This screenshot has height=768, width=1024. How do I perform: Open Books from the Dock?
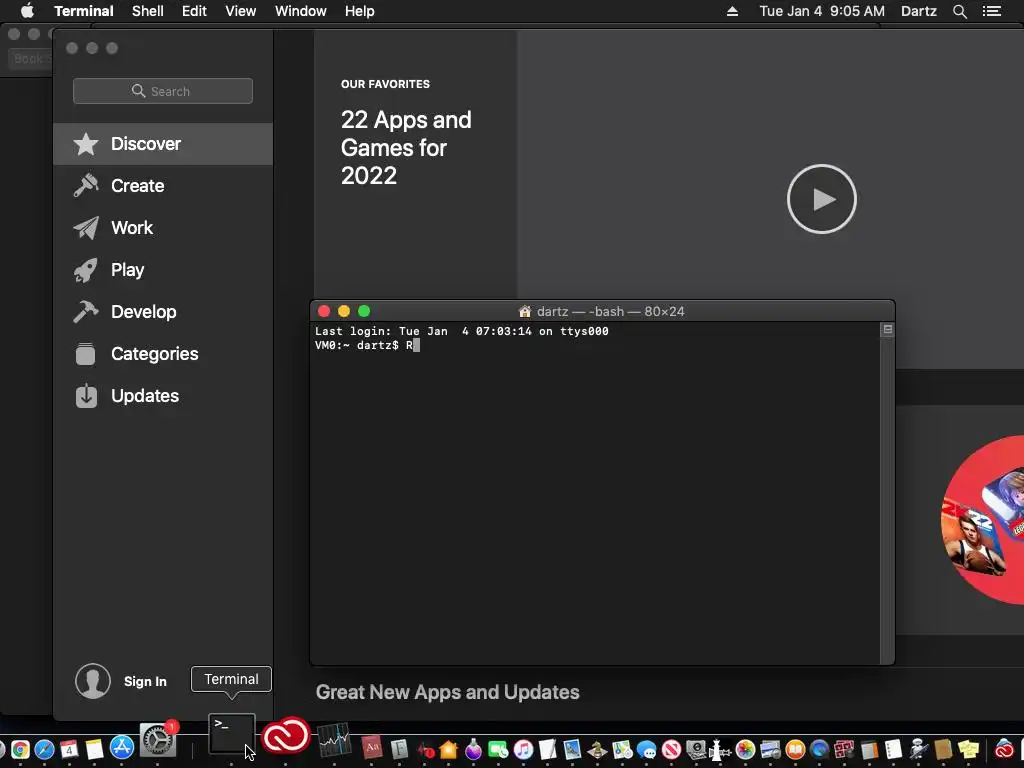[795, 750]
